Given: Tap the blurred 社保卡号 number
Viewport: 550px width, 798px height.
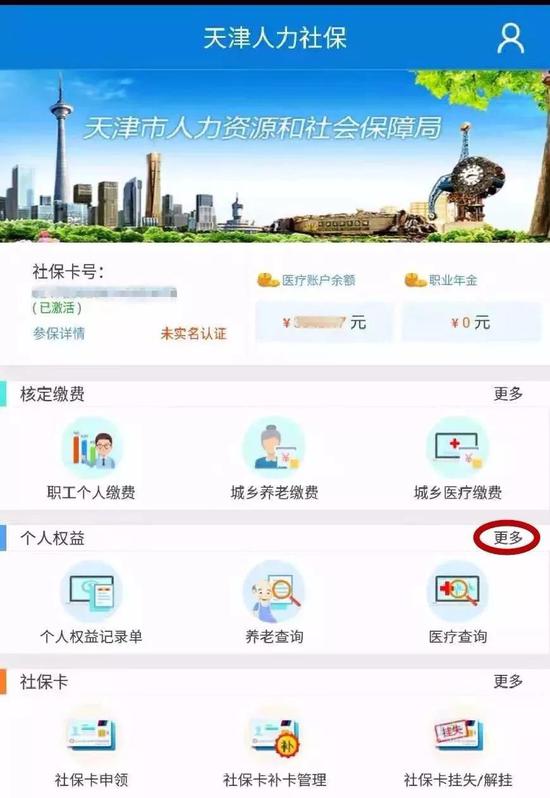Looking at the screenshot, I should click(104, 293).
